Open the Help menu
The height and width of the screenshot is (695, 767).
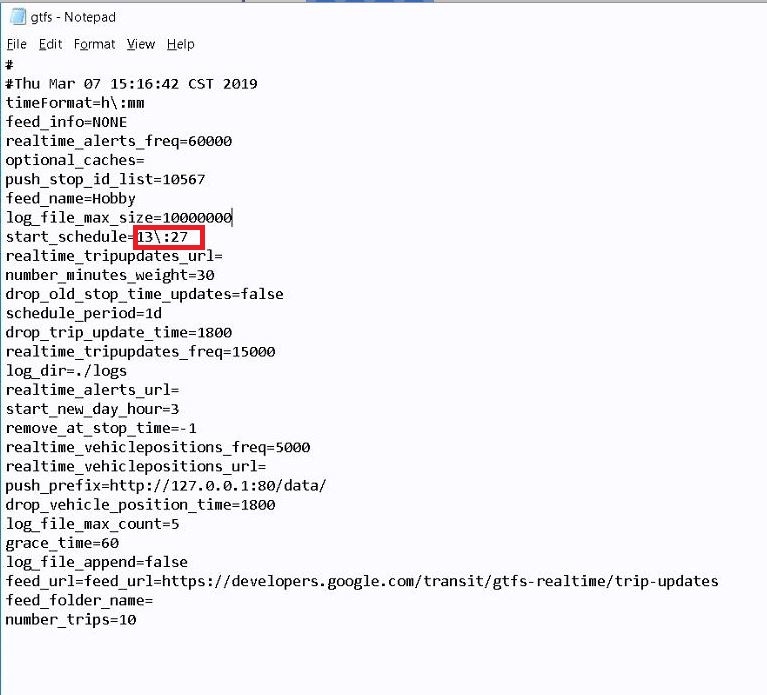point(181,44)
